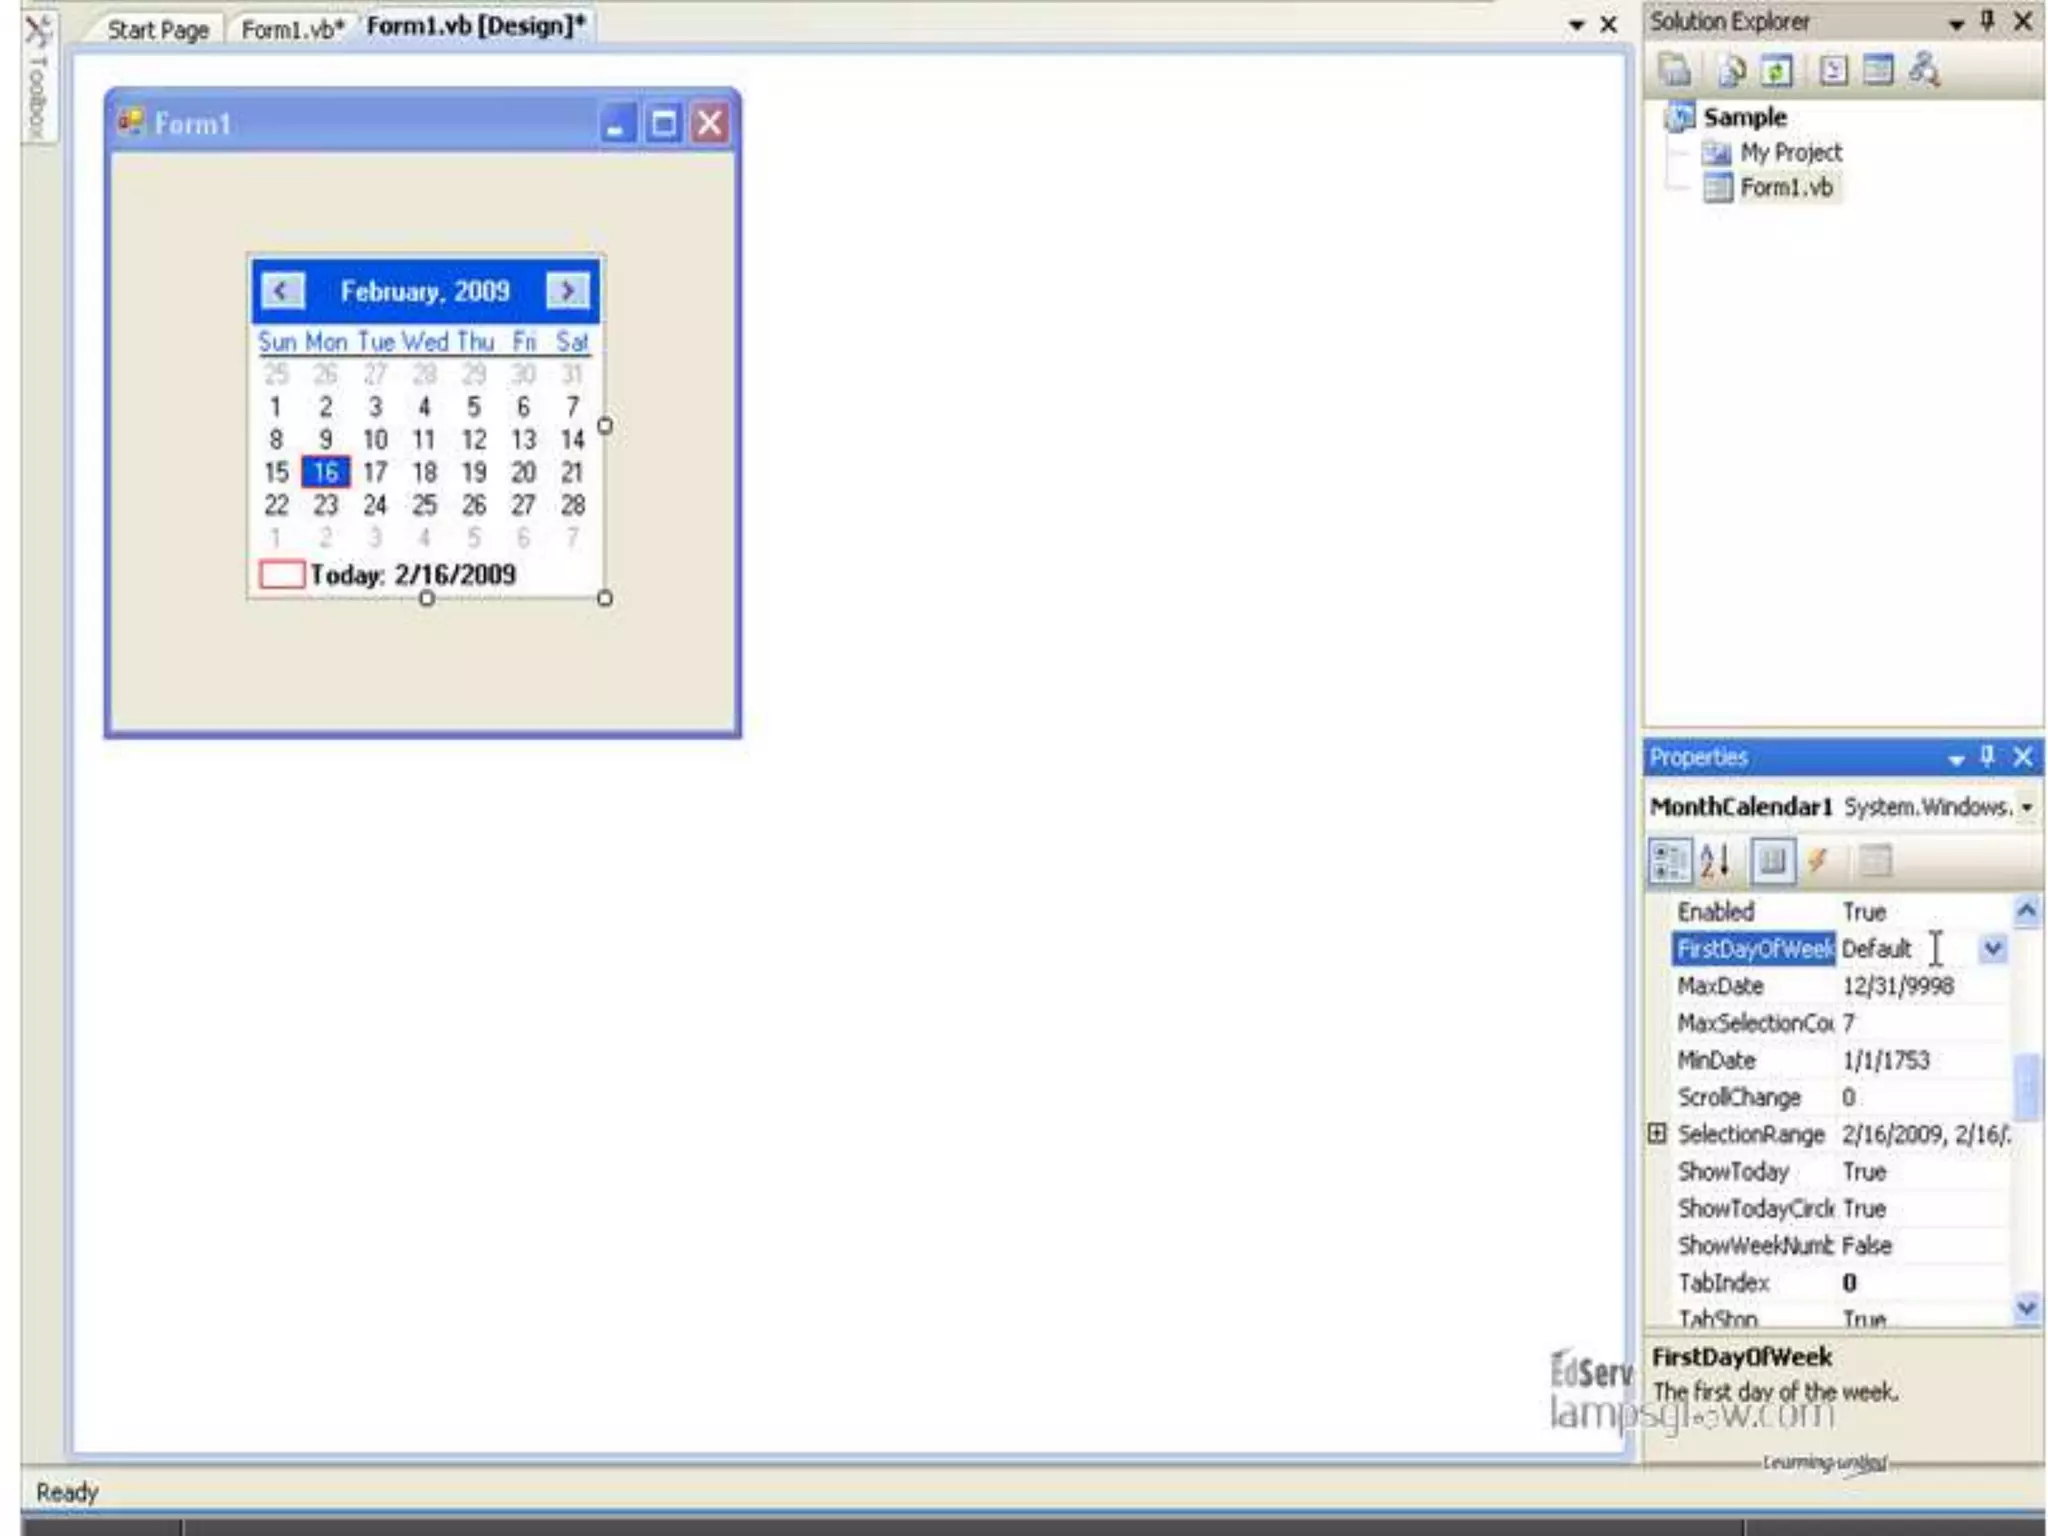Show Events lightning bolt icon
Image resolution: width=2048 pixels, height=1536 pixels.
point(1819,861)
